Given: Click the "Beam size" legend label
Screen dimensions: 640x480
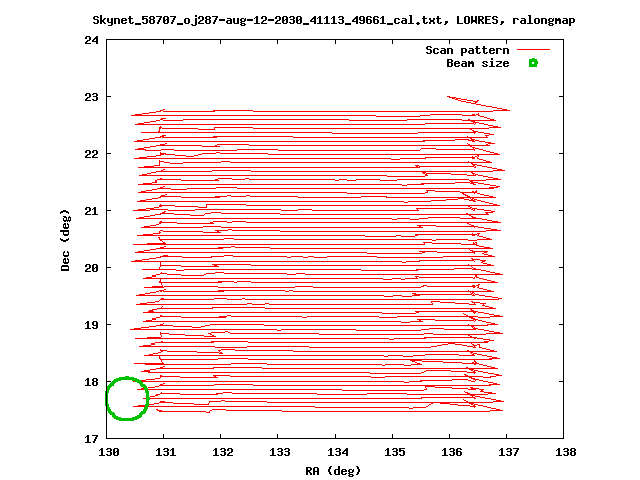Looking at the screenshot, I should coord(478,63).
